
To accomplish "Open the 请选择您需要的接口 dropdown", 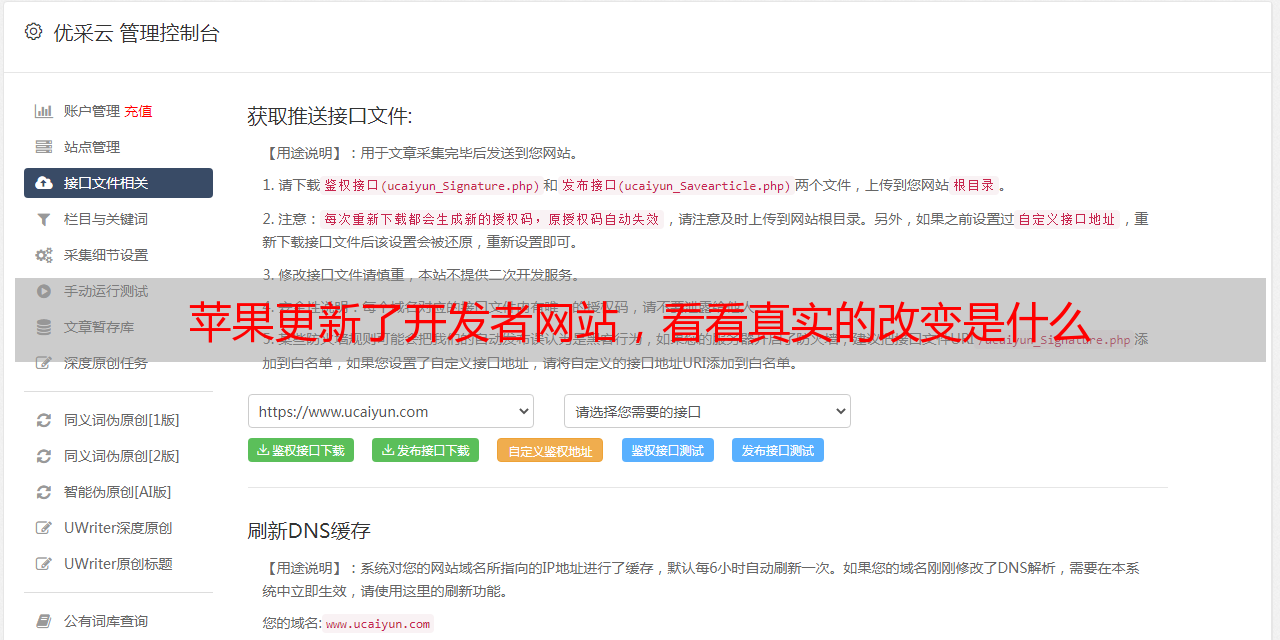I will (x=707, y=411).
